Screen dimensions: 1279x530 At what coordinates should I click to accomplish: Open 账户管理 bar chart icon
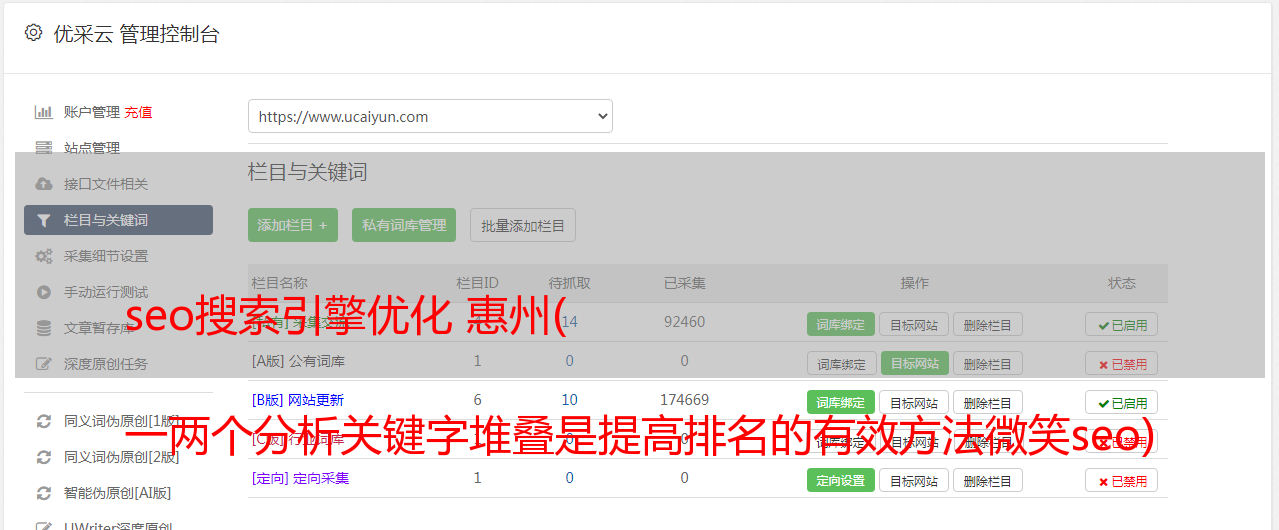(43, 112)
